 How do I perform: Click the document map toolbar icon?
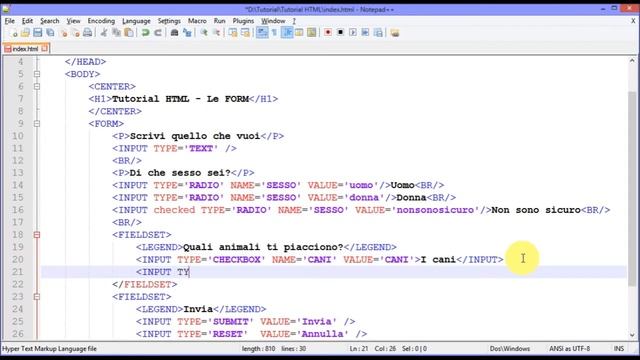pos(311,33)
